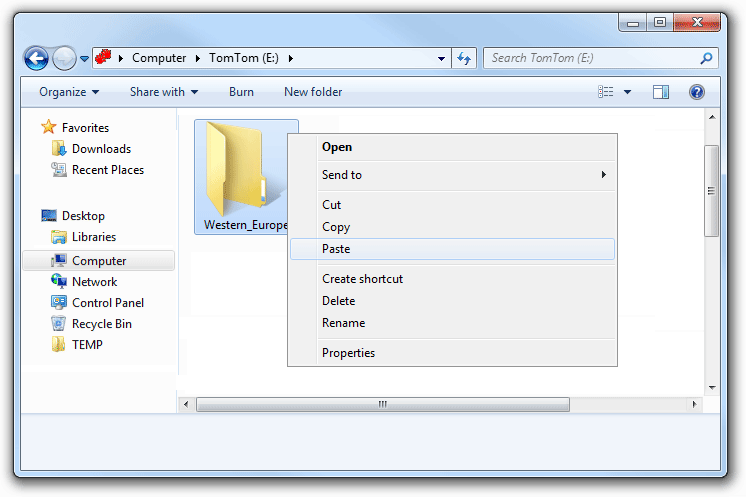The height and width of the screenshot is (497, 746).
Task: Click the Burn toolbar button
Action: pos(241,92)
